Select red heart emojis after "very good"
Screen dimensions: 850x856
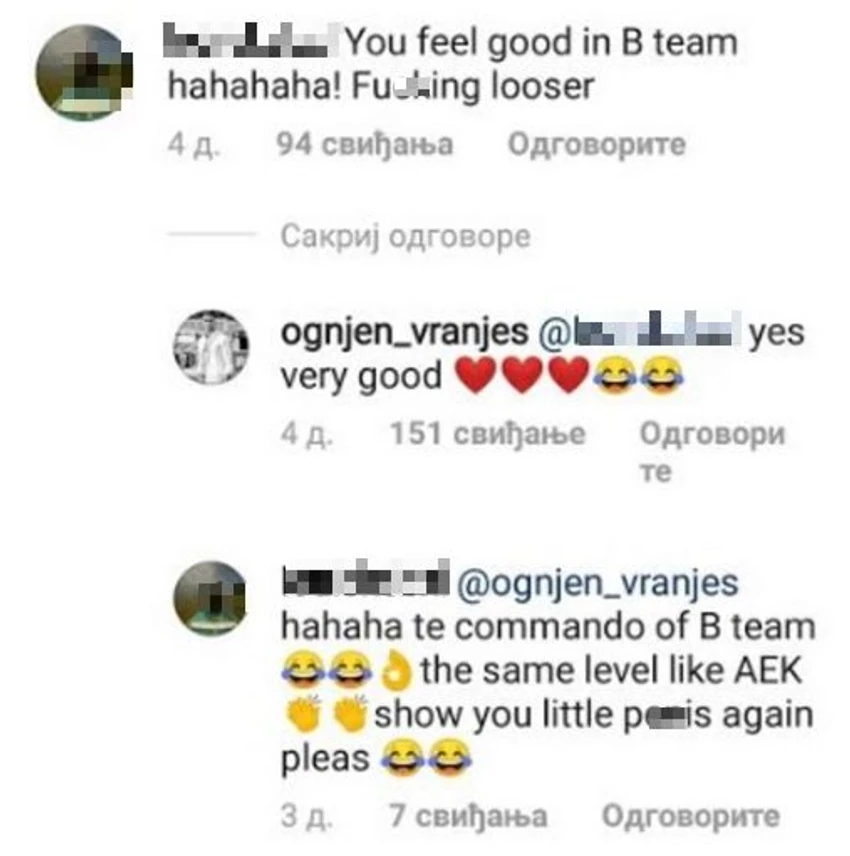coord(522,376)
